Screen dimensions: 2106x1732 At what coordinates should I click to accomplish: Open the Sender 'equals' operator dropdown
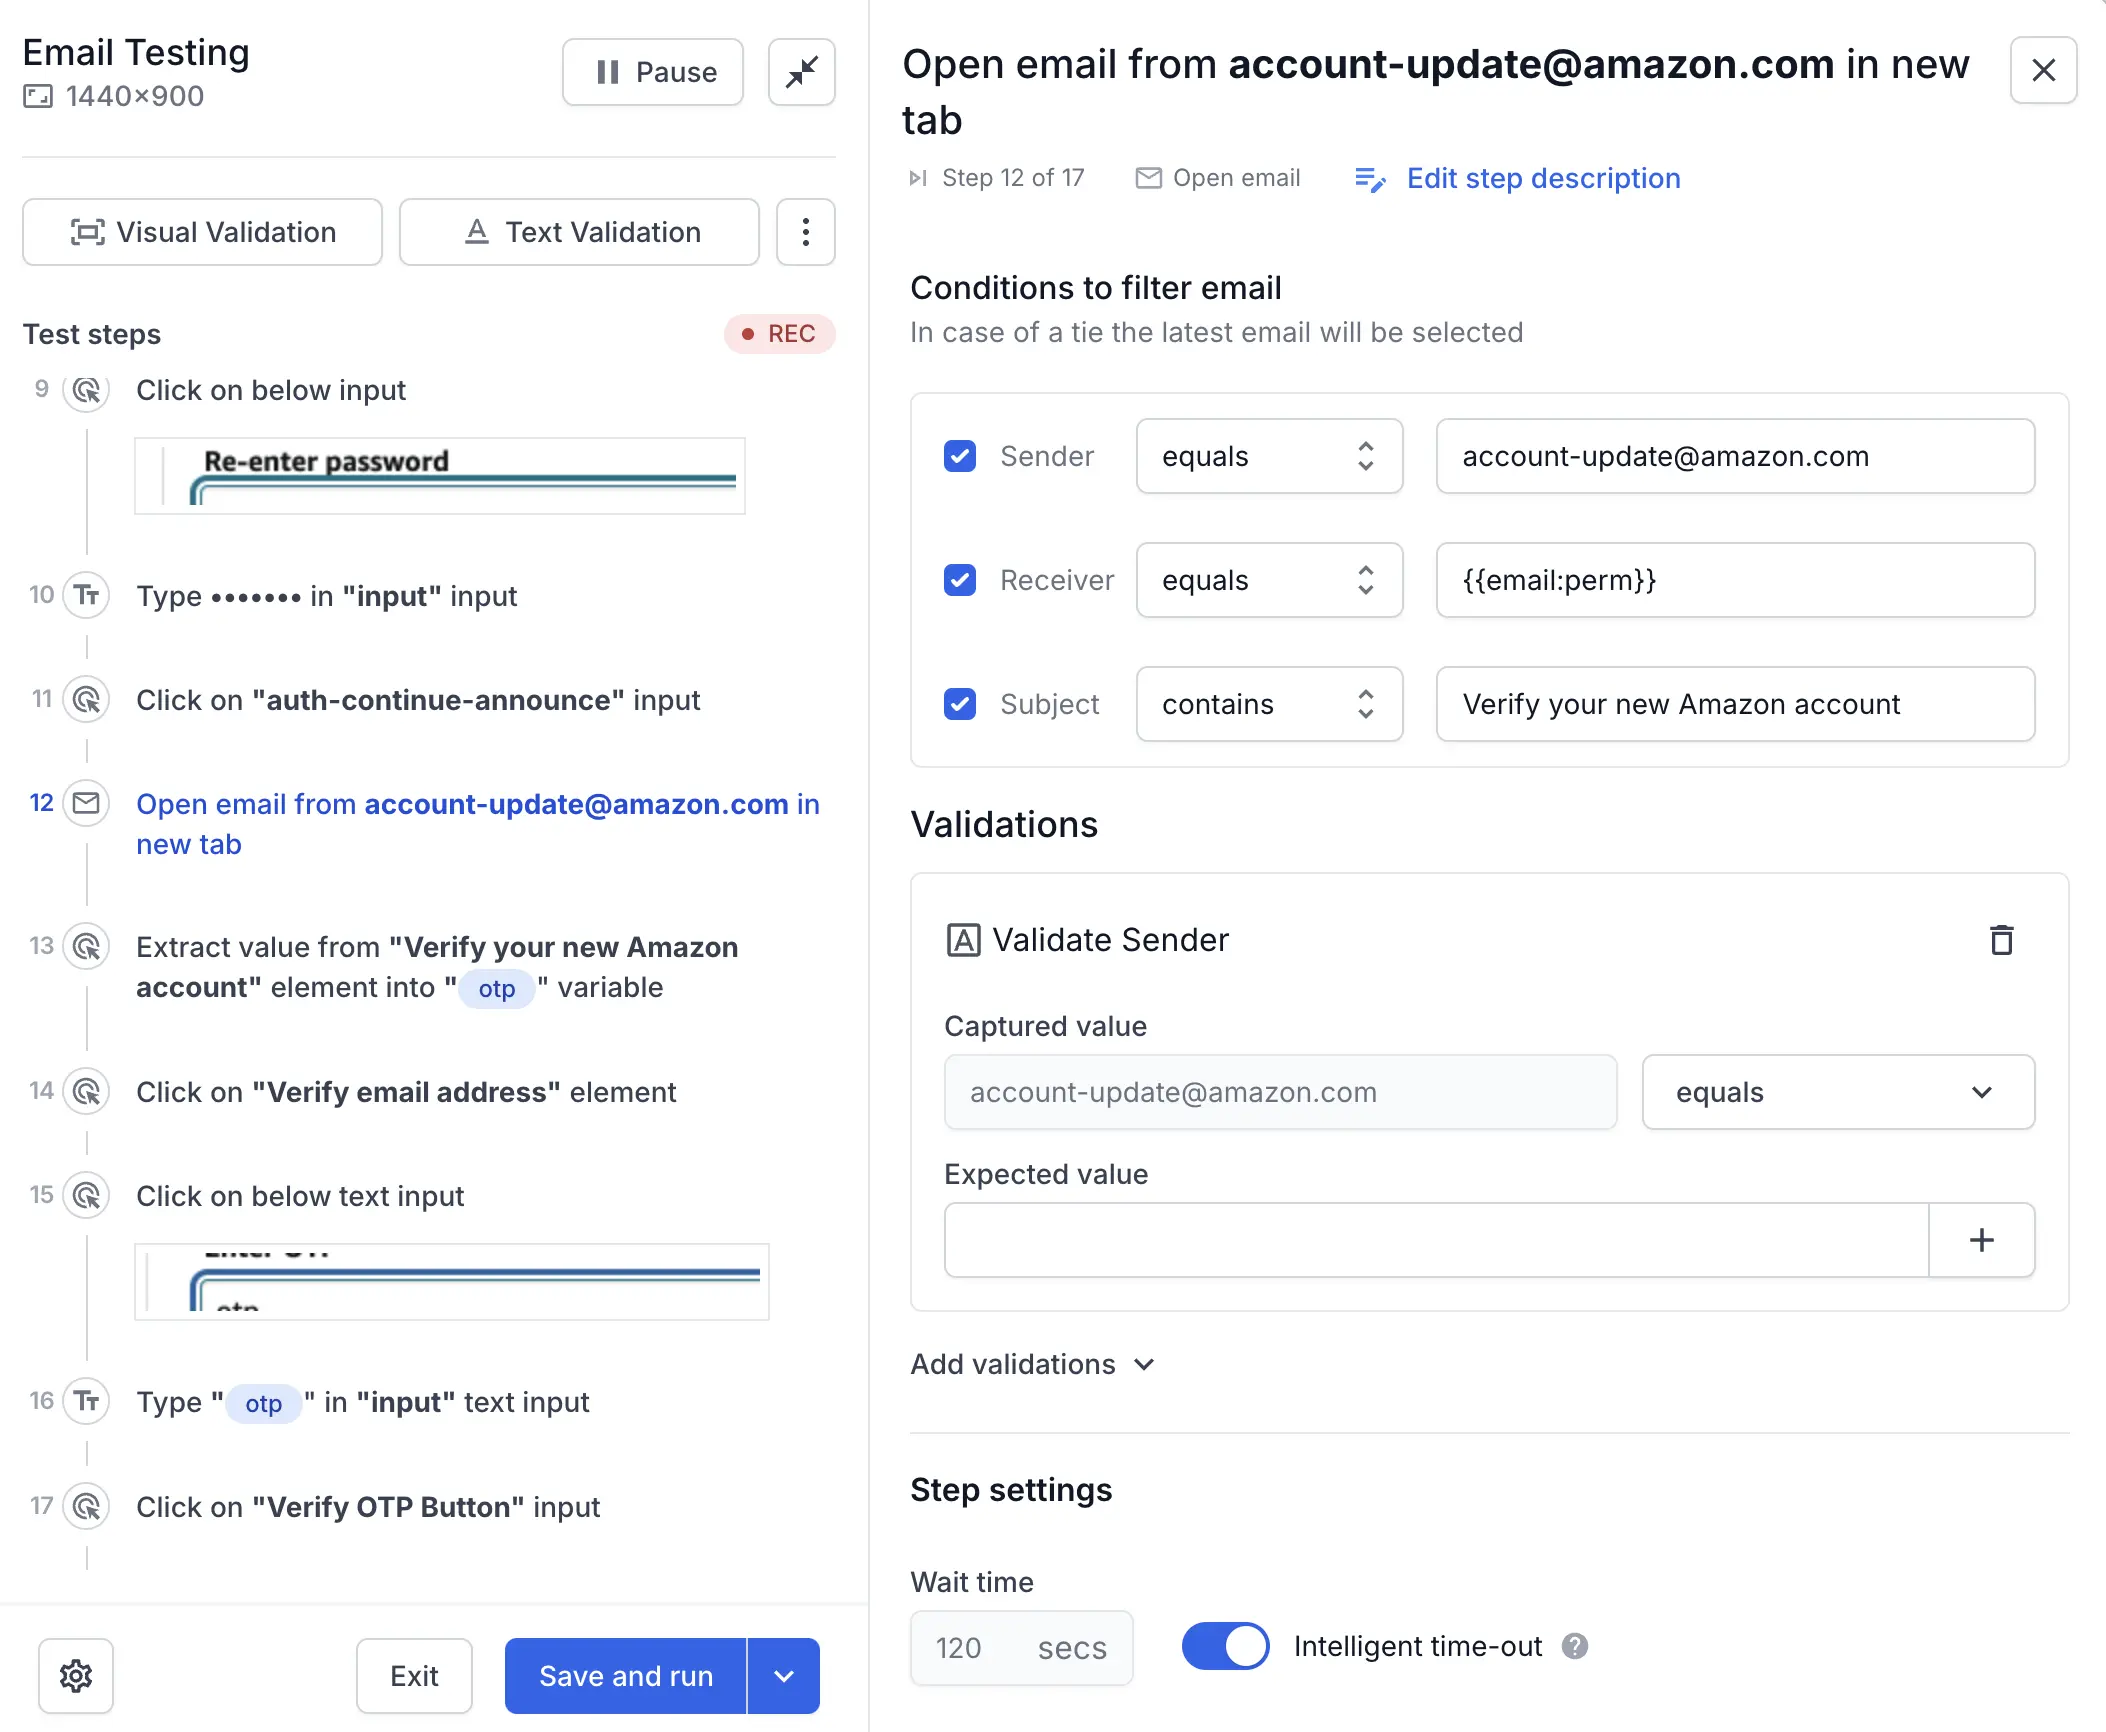(1269, 456)
